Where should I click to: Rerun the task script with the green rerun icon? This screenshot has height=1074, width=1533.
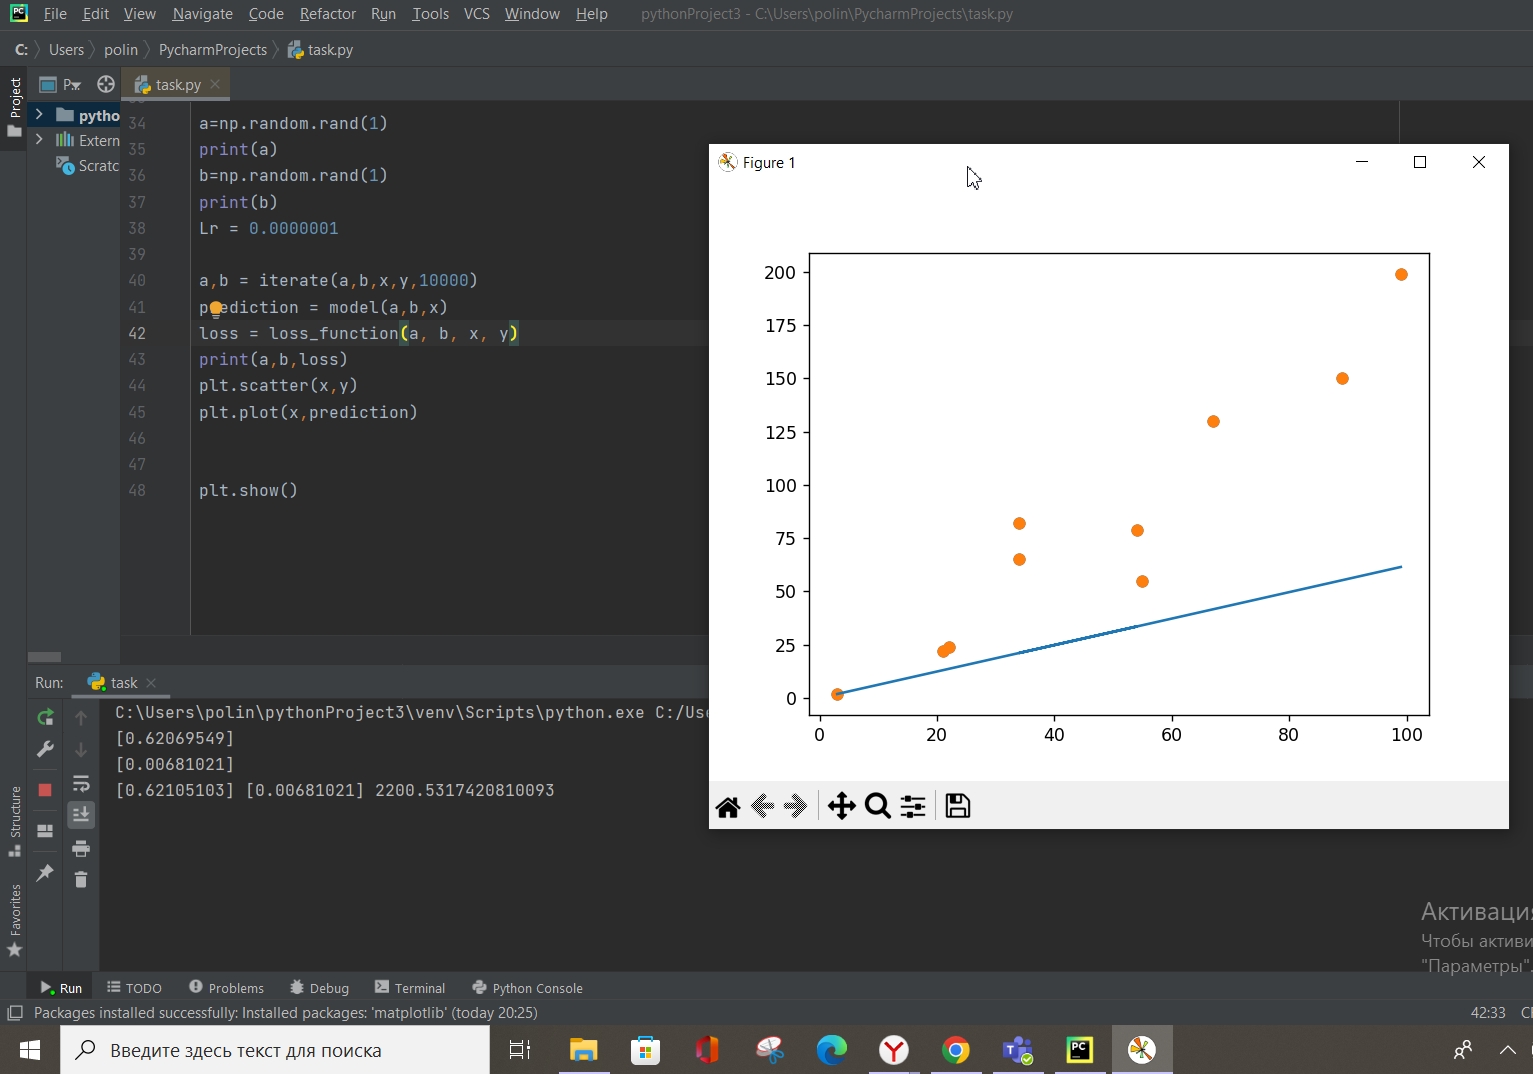tap(44, 717)
